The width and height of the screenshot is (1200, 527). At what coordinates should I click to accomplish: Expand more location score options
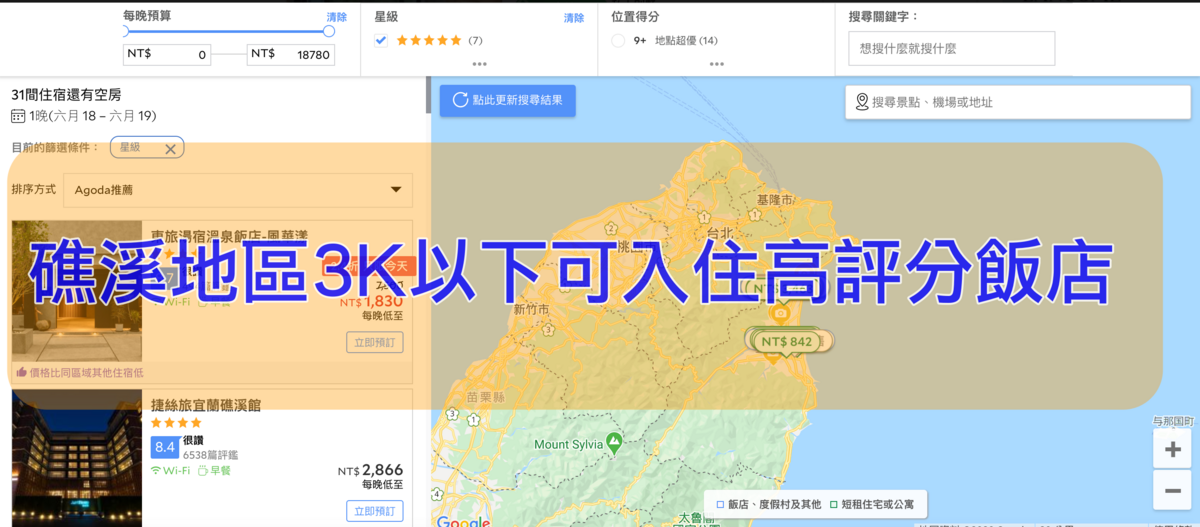click(x=716, y=64)
